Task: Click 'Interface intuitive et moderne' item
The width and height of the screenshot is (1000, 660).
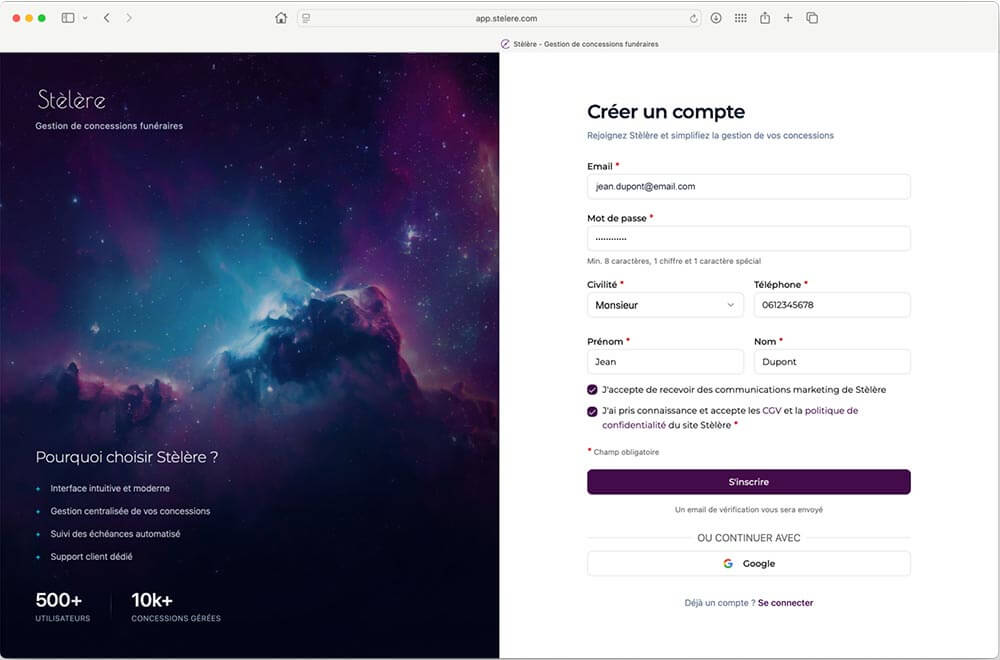Action: click(110, 488)
